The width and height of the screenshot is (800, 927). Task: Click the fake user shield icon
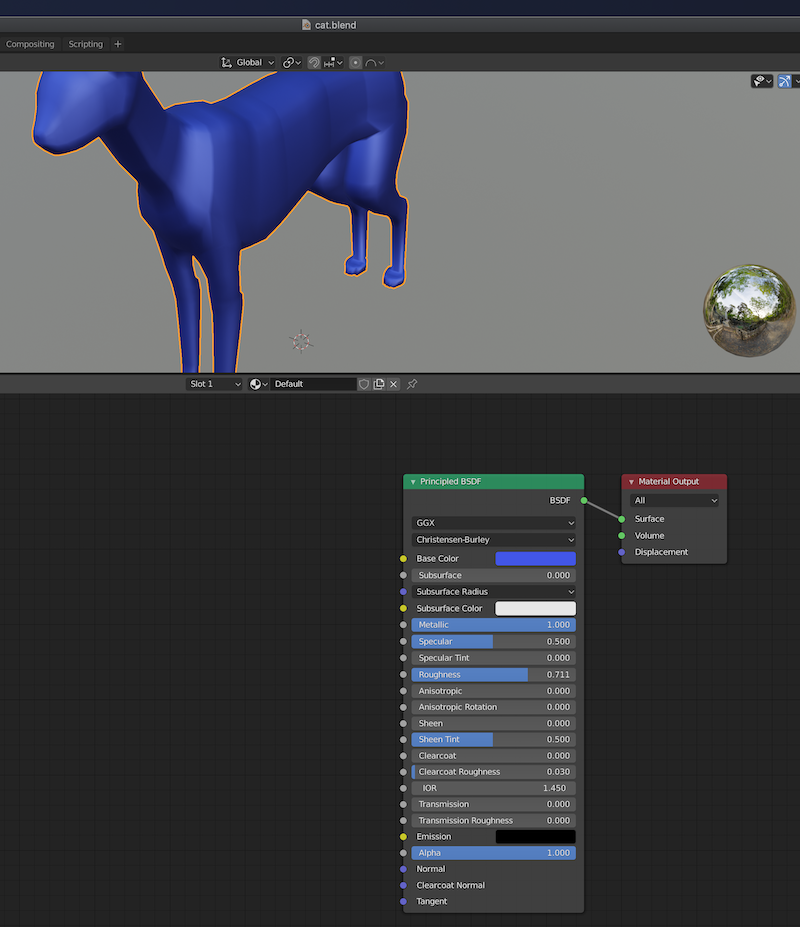(x=364, y=384)
